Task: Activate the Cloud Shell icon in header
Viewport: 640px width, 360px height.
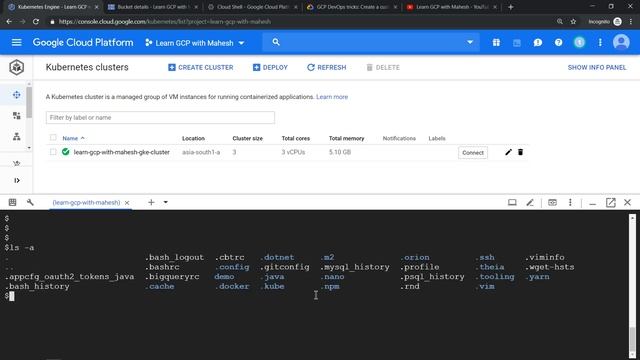Action: [x=517, y=42]
